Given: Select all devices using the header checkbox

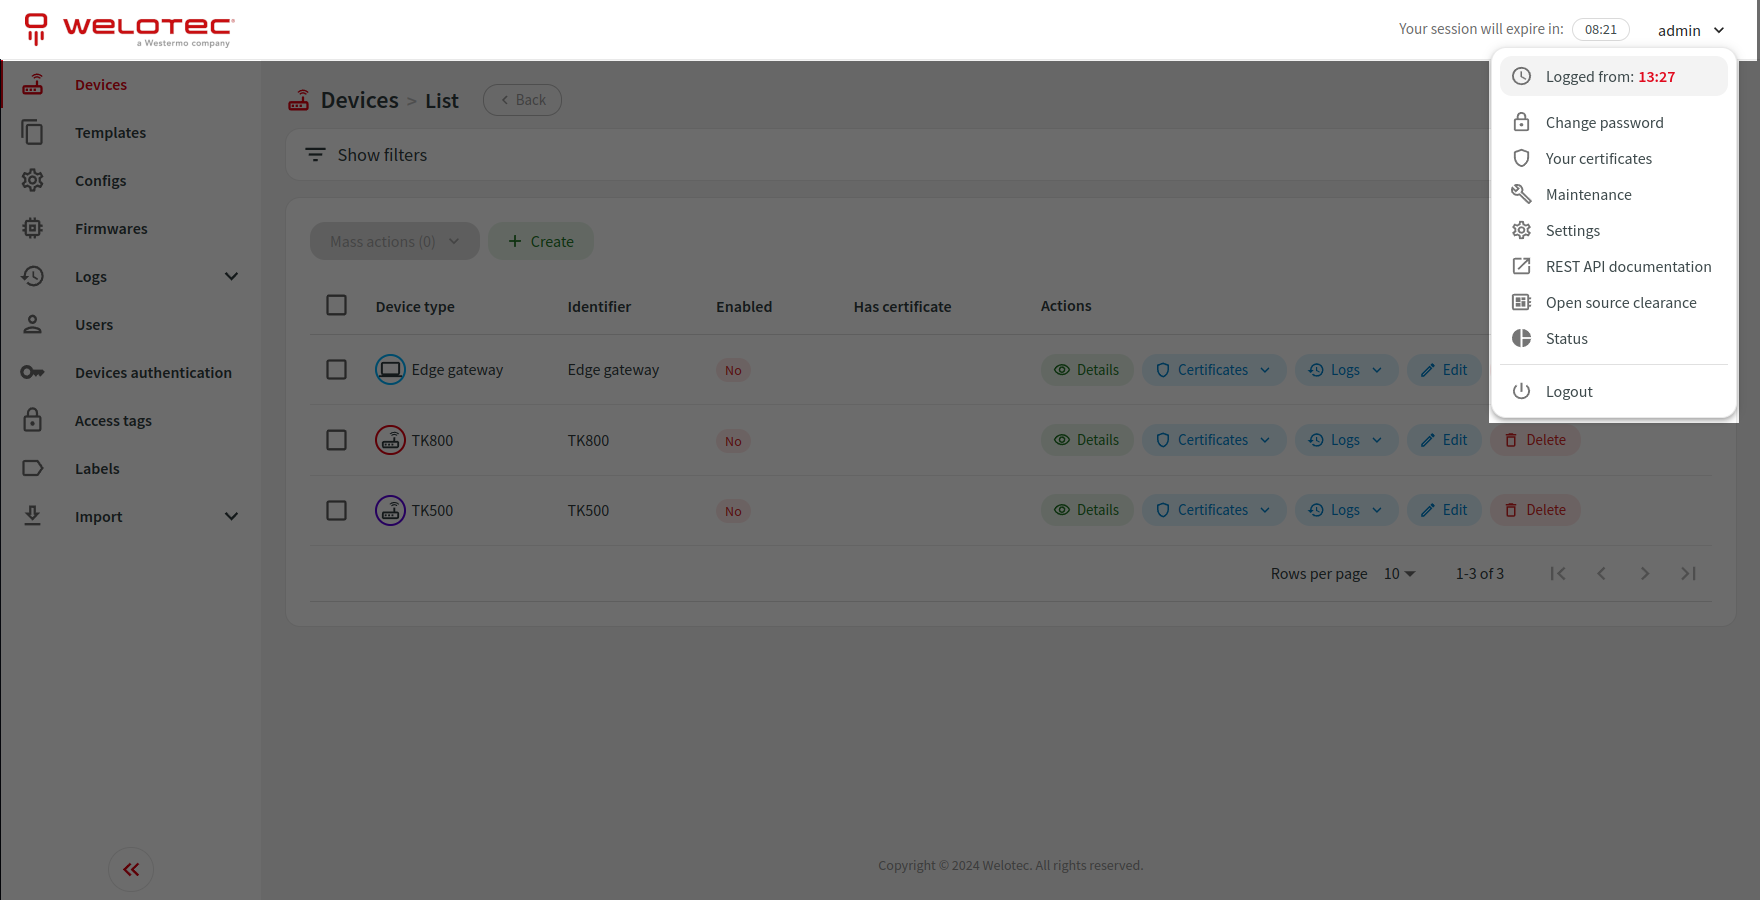Looking at the screenshot, I should point(336,305).
